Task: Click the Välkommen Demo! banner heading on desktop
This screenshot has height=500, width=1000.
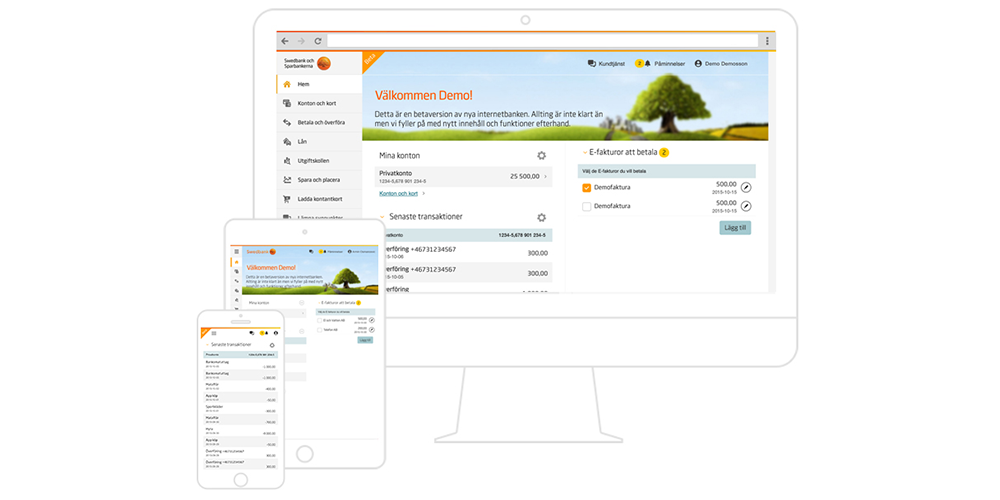Action: [x=423, y=96]
